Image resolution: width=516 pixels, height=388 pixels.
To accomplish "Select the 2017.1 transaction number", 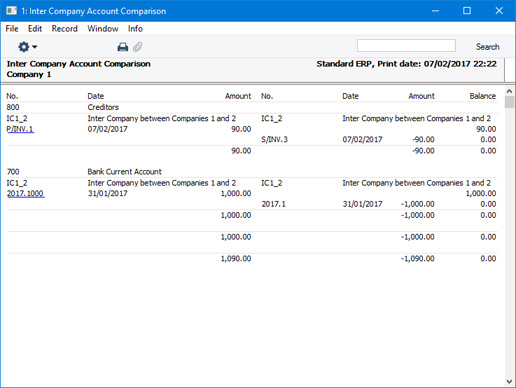I will point(274,204).
